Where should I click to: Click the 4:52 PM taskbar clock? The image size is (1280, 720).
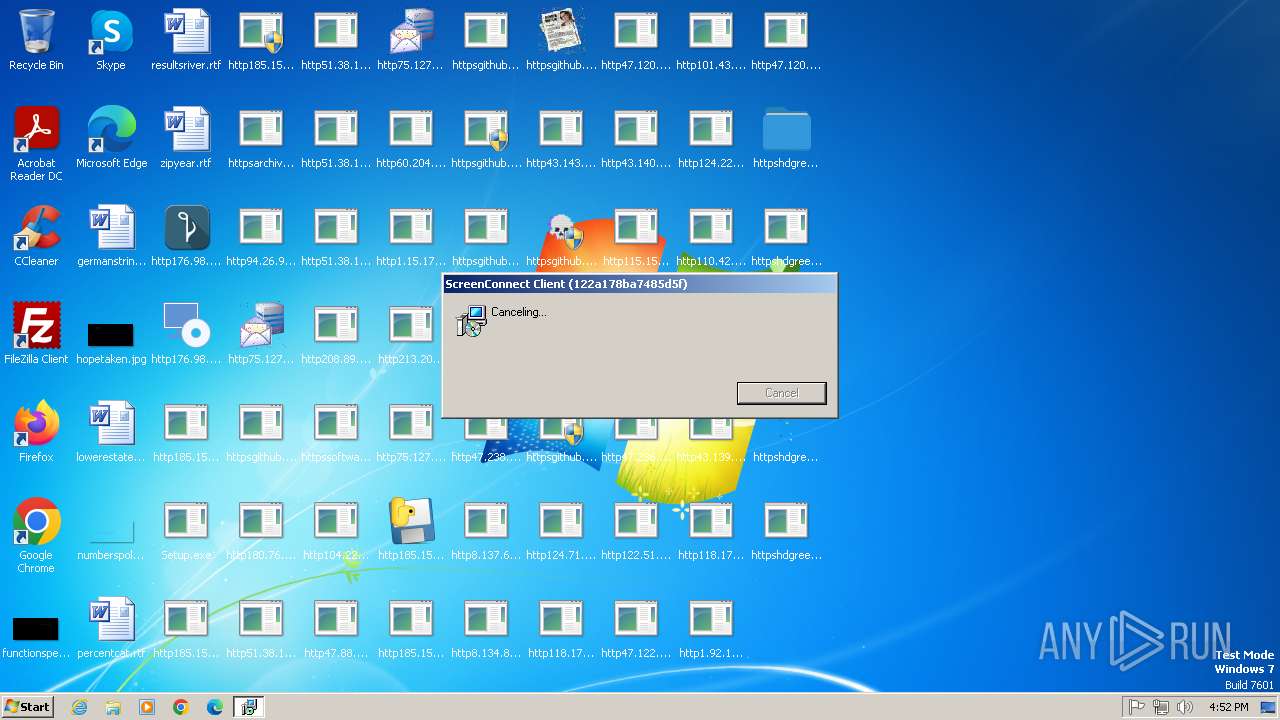(1228, 707)
